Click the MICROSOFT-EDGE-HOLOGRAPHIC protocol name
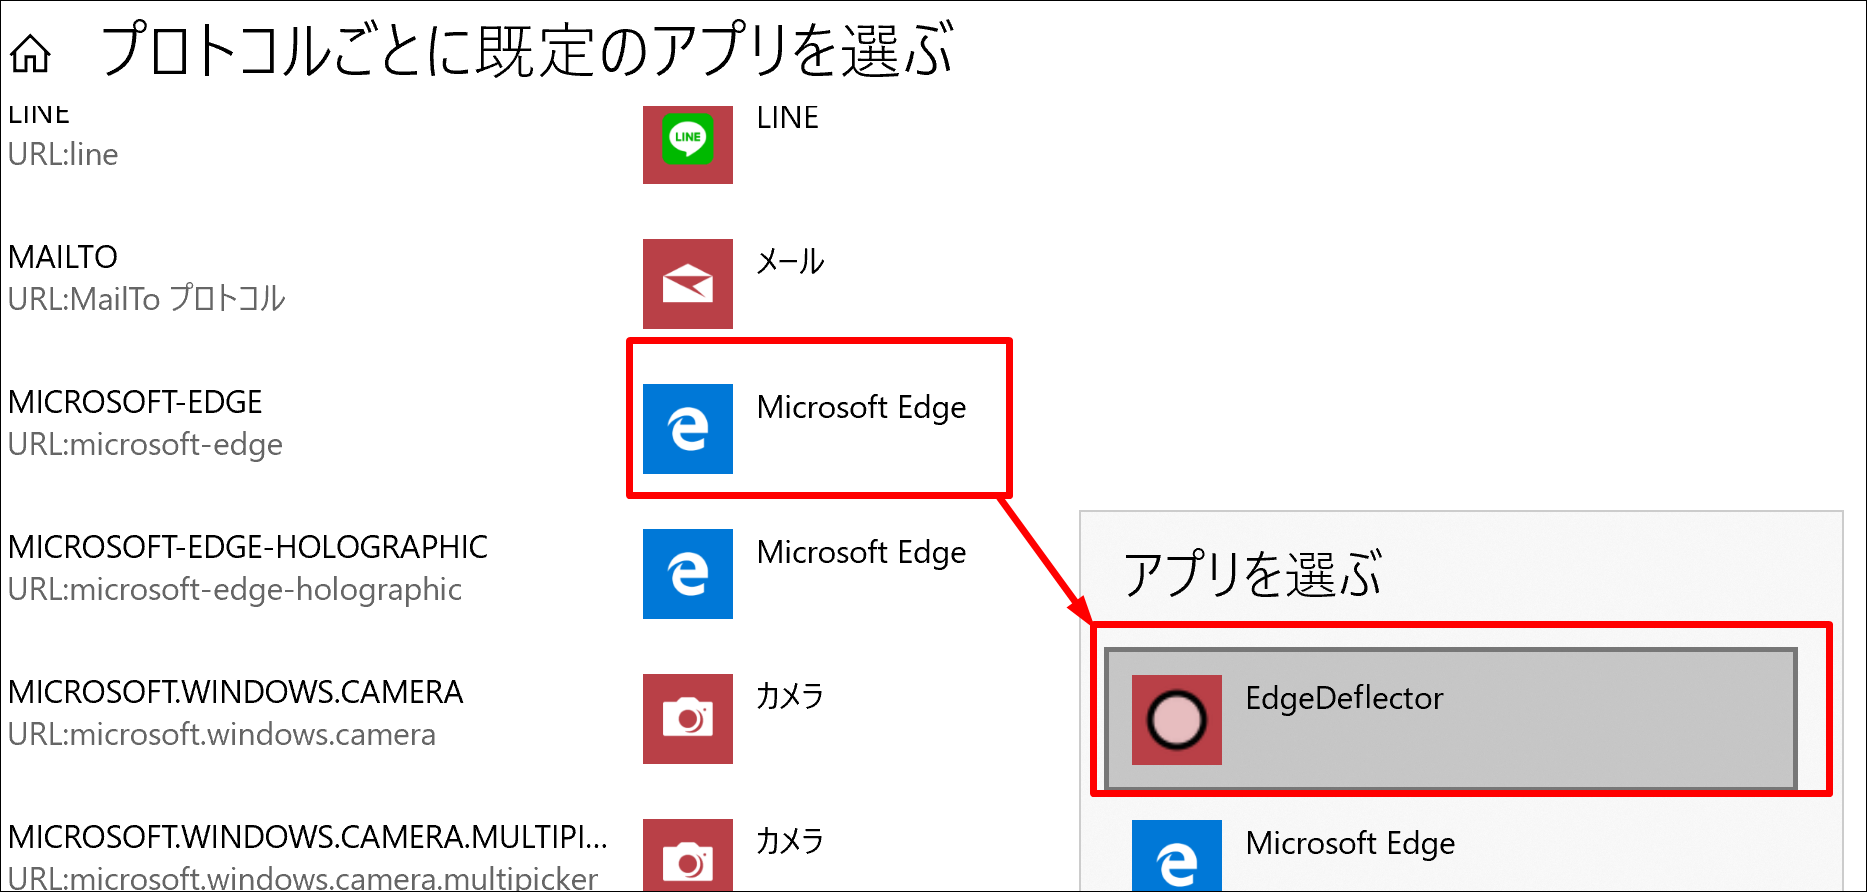Image resolution: width=1867 pixels, height=892 pixels. pos(248,547)
